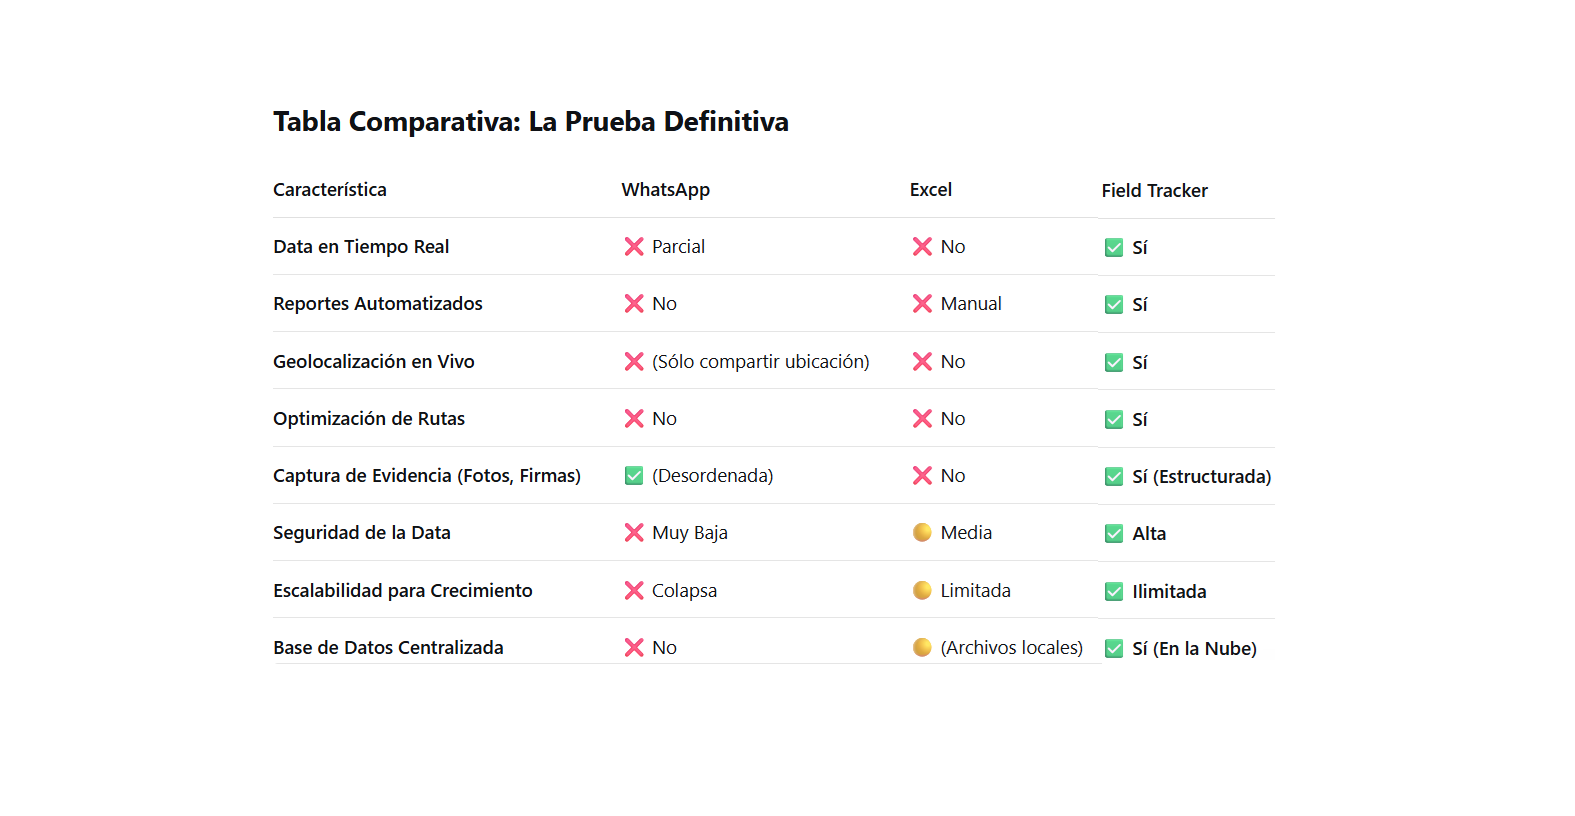
Task: Click the Parcial text in WhatsApp column
Action: (679, 247)
